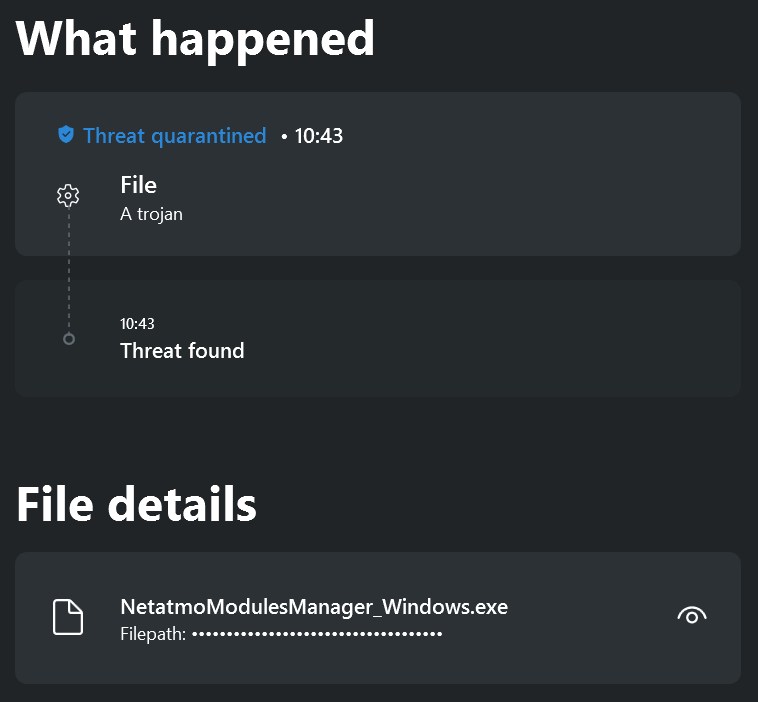Image resolution: width=758 pixels, height=702 pixels.
Task: Click the "File details" heading
Action: tap(137, 504)
